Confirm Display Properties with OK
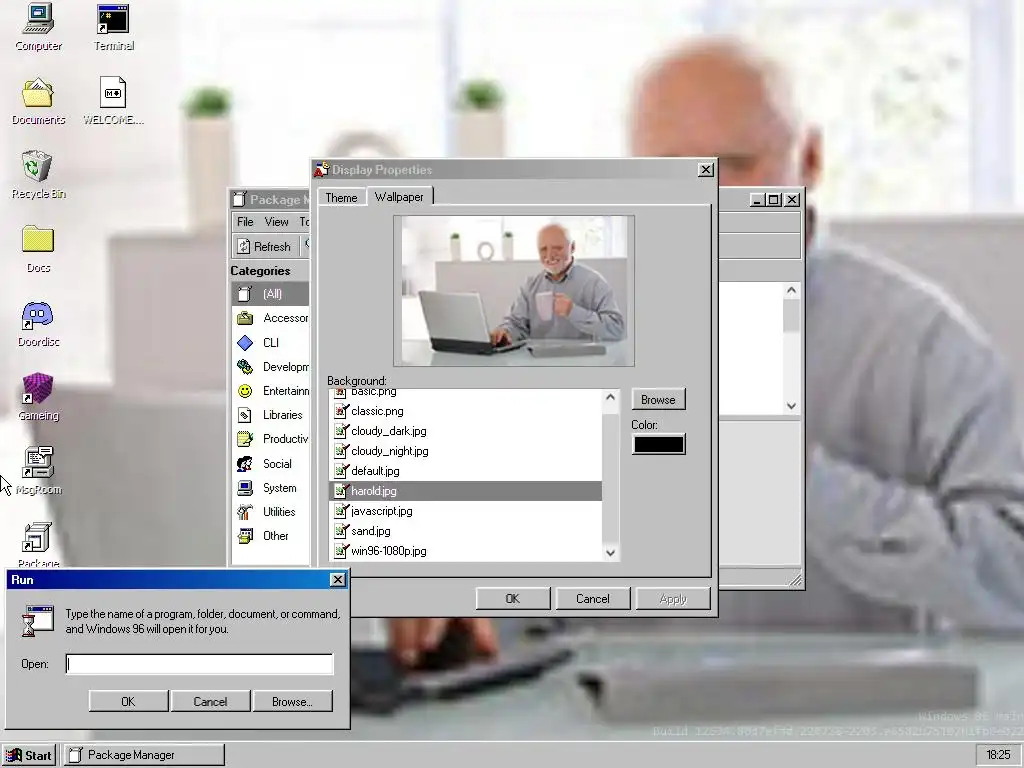This screenshot has width=1024, height=768. [x=513, y=599]
